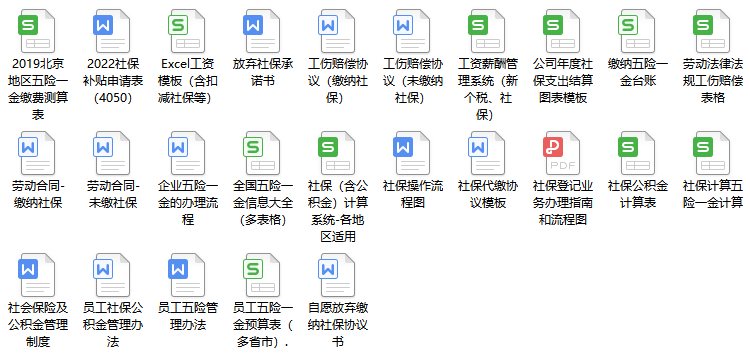Image resolution: width=750 pixels, height=362 pixels.
Task: Click the file name 放弃社保承诺书
Action: (263, 72)
